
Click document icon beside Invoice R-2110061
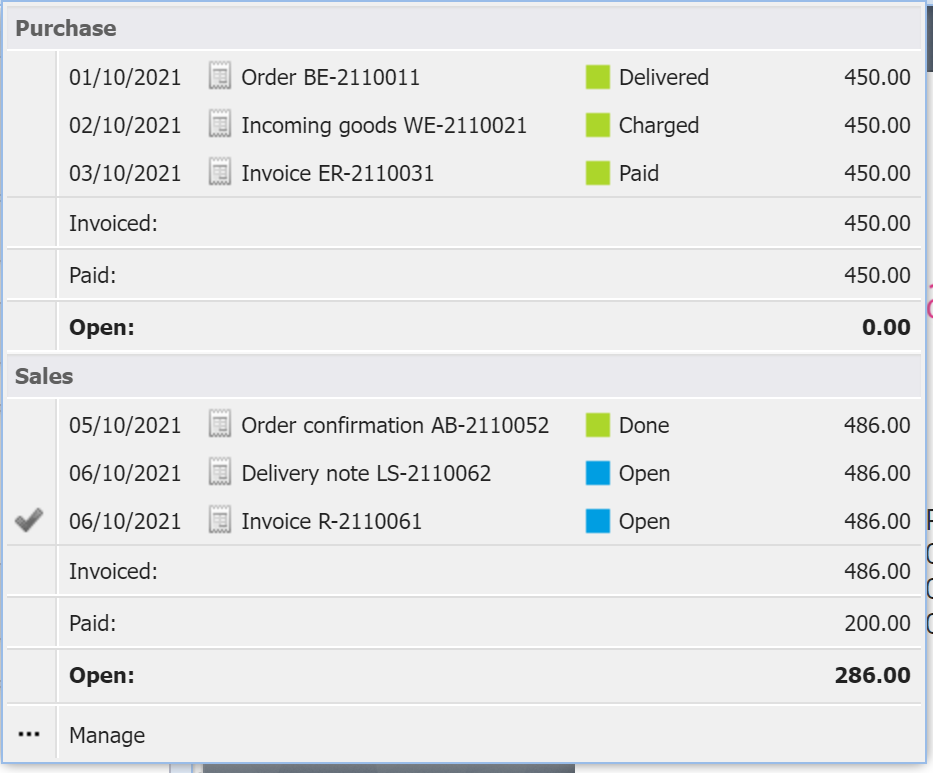(220, 521)
